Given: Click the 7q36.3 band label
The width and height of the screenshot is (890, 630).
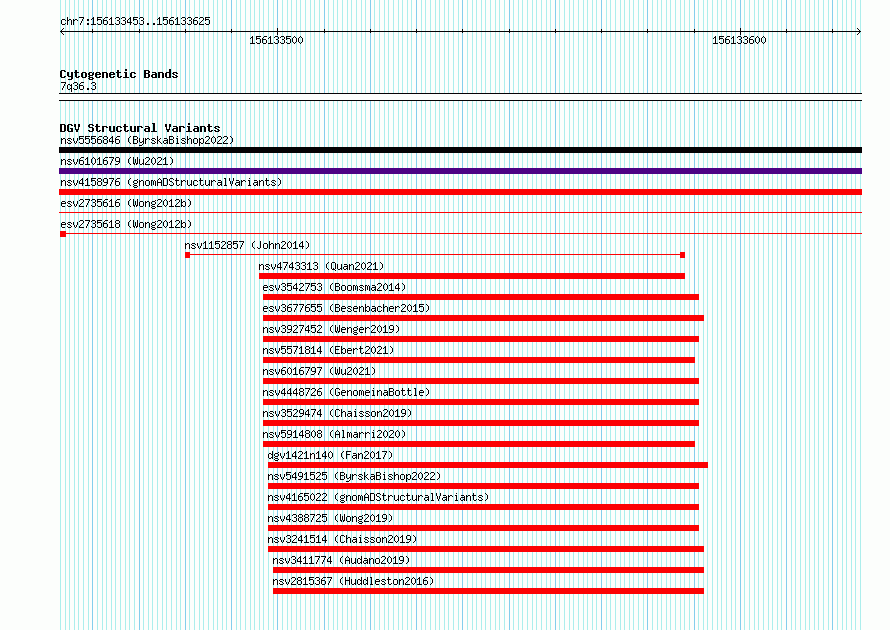Looking at the screenshot, I should click(x=78, y=86).
